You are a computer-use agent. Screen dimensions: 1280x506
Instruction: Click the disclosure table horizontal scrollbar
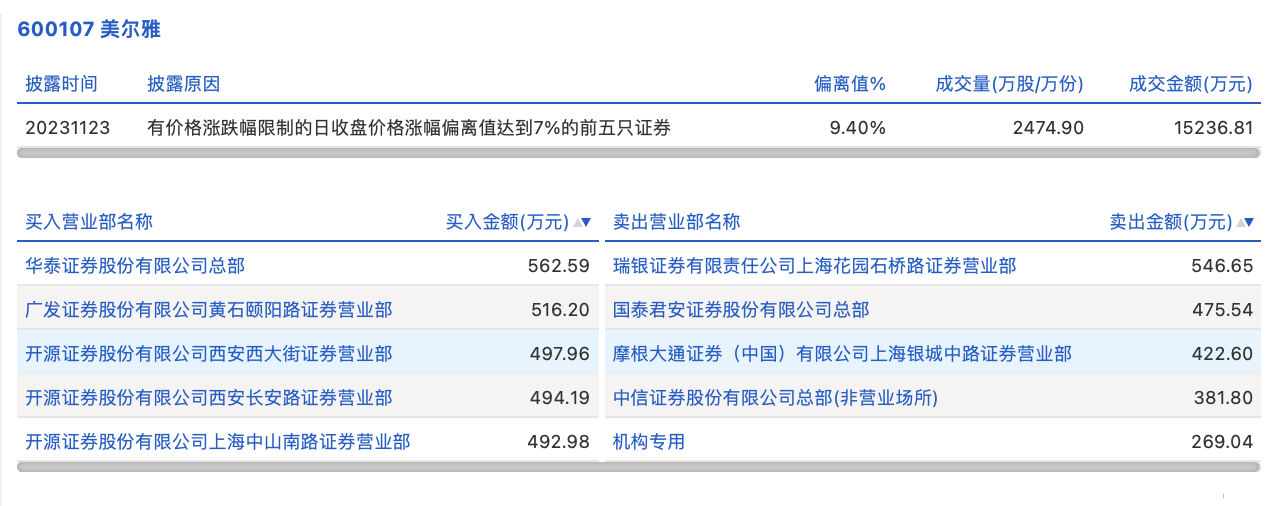638,153
